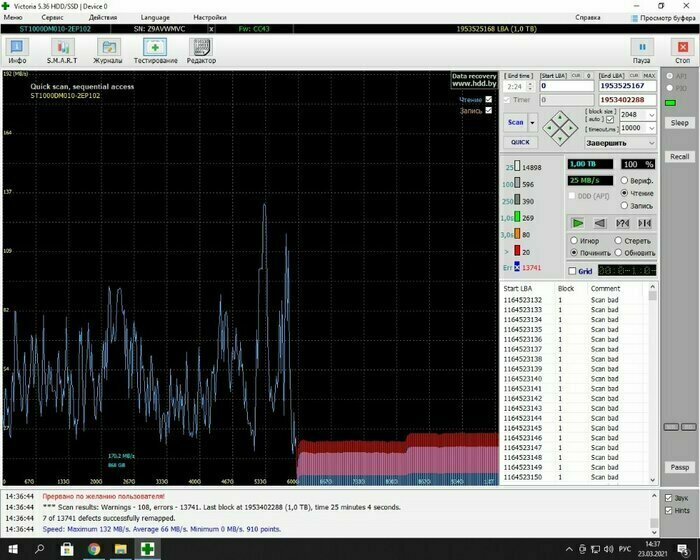Viewport: 700px width, 560px height.
Task: Open the Завершить action dropdown
Action: pos(652,142)
